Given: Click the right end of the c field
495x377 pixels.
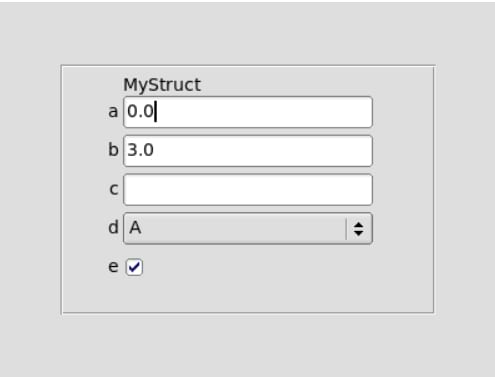Looking at the screenshot, I should coord(363,190).
